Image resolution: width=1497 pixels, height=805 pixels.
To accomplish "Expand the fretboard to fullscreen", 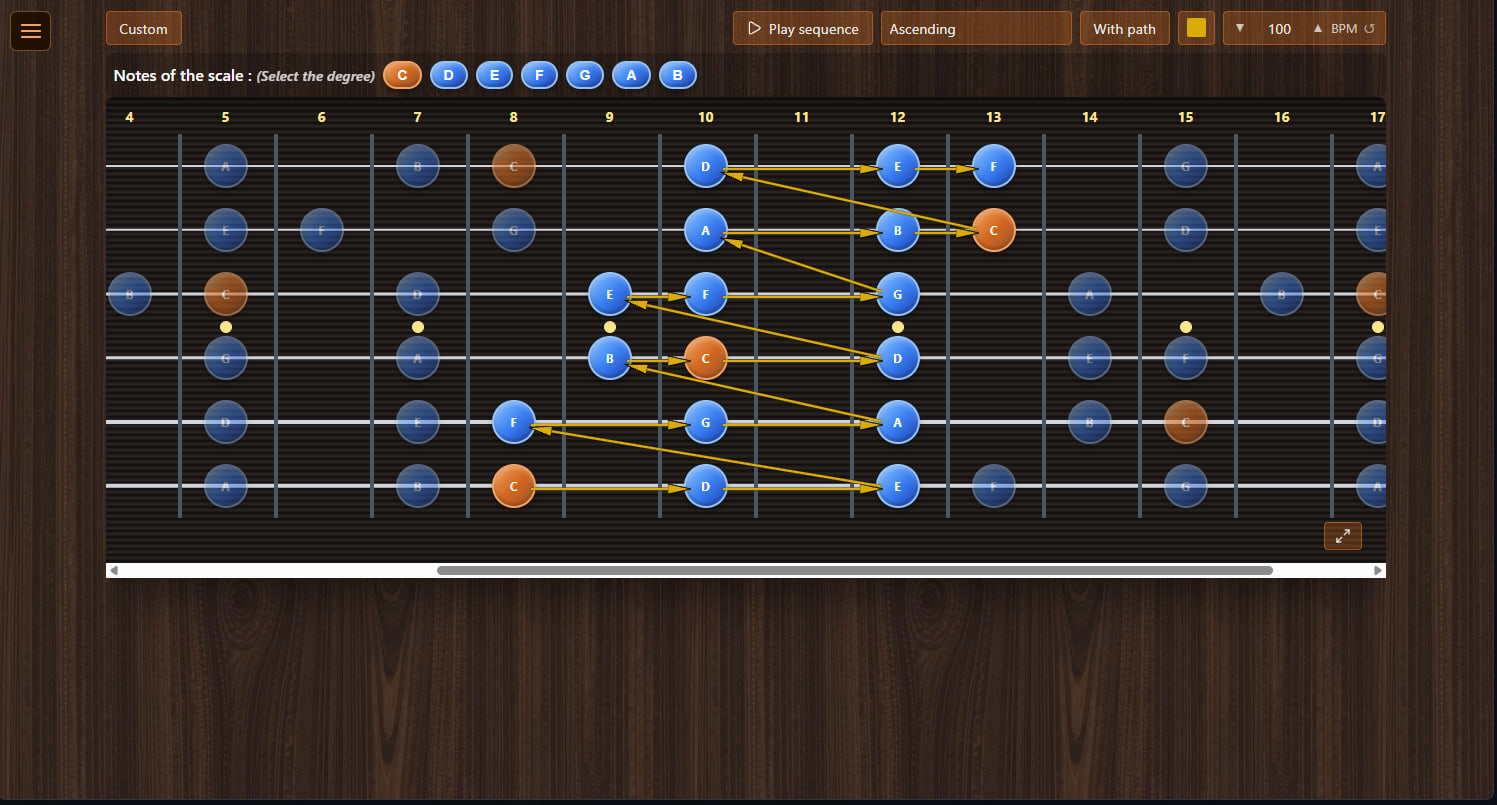I will point(1343,536).
